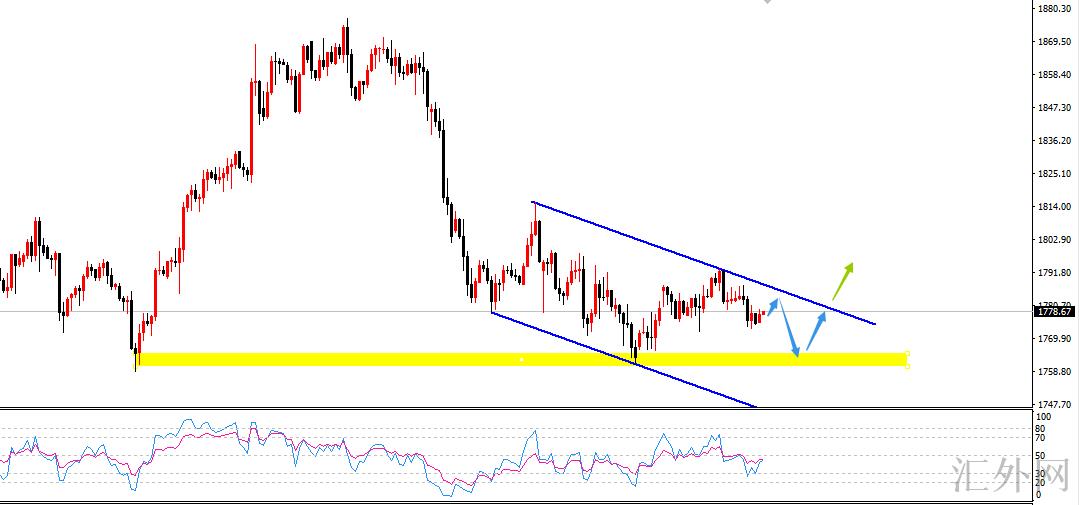Click the current price label 1778.67

[x=1053, y=312]
